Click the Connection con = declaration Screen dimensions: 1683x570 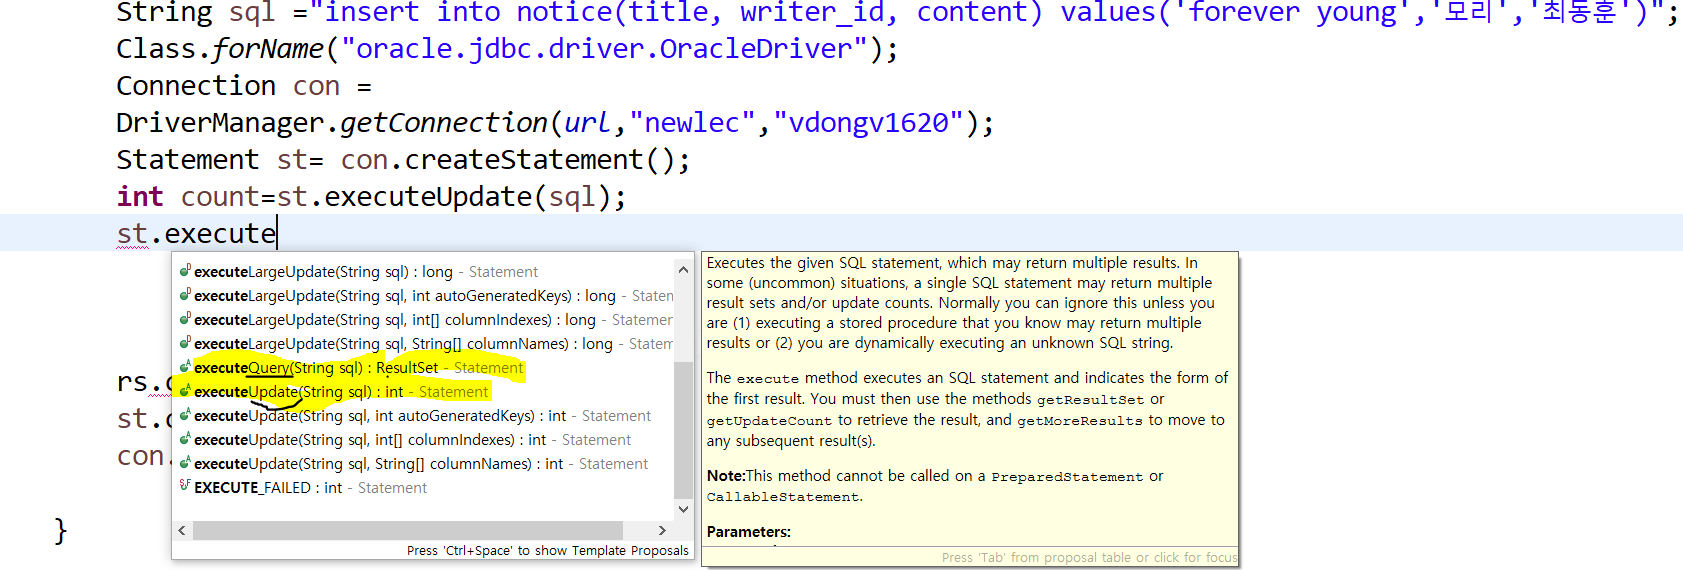[x=244, y=86]
